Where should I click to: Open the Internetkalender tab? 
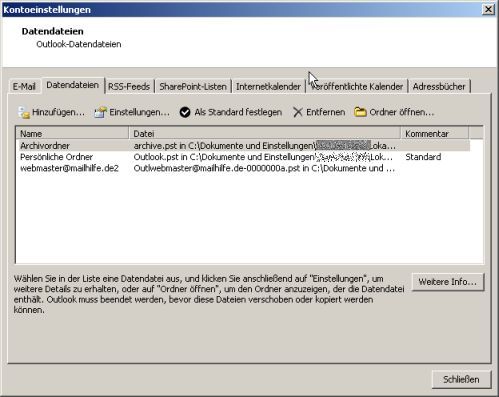pyautogui.click(x=268, y=87)
